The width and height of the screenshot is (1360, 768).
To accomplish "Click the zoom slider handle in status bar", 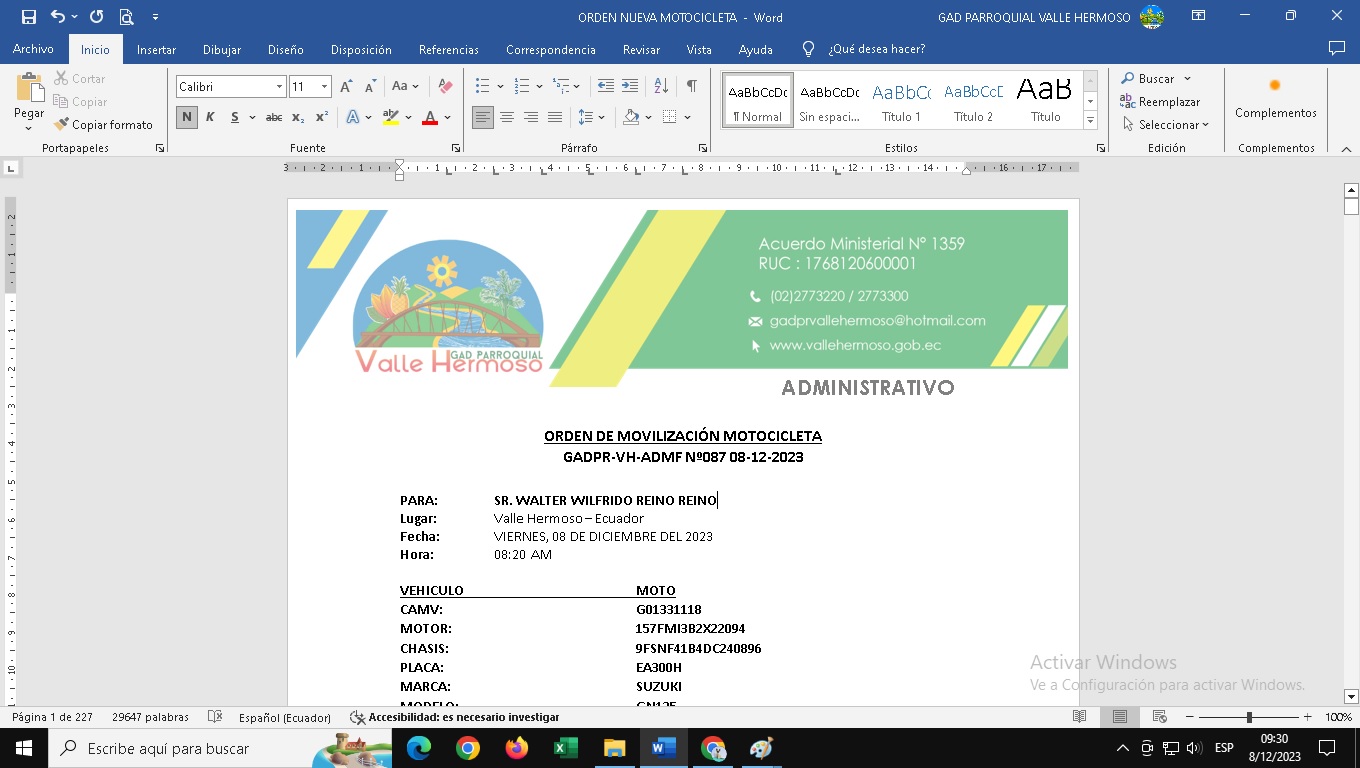I will [1249, 717].
